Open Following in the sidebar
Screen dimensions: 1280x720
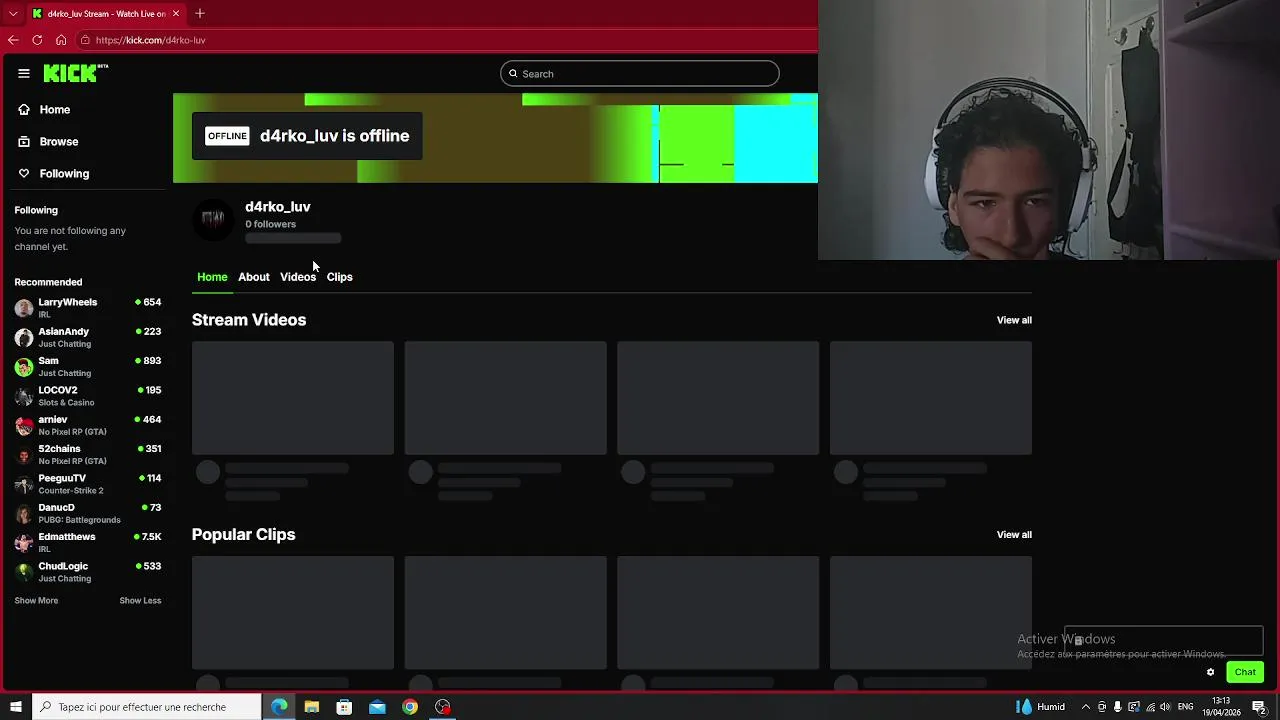click(x=54, y=174)
